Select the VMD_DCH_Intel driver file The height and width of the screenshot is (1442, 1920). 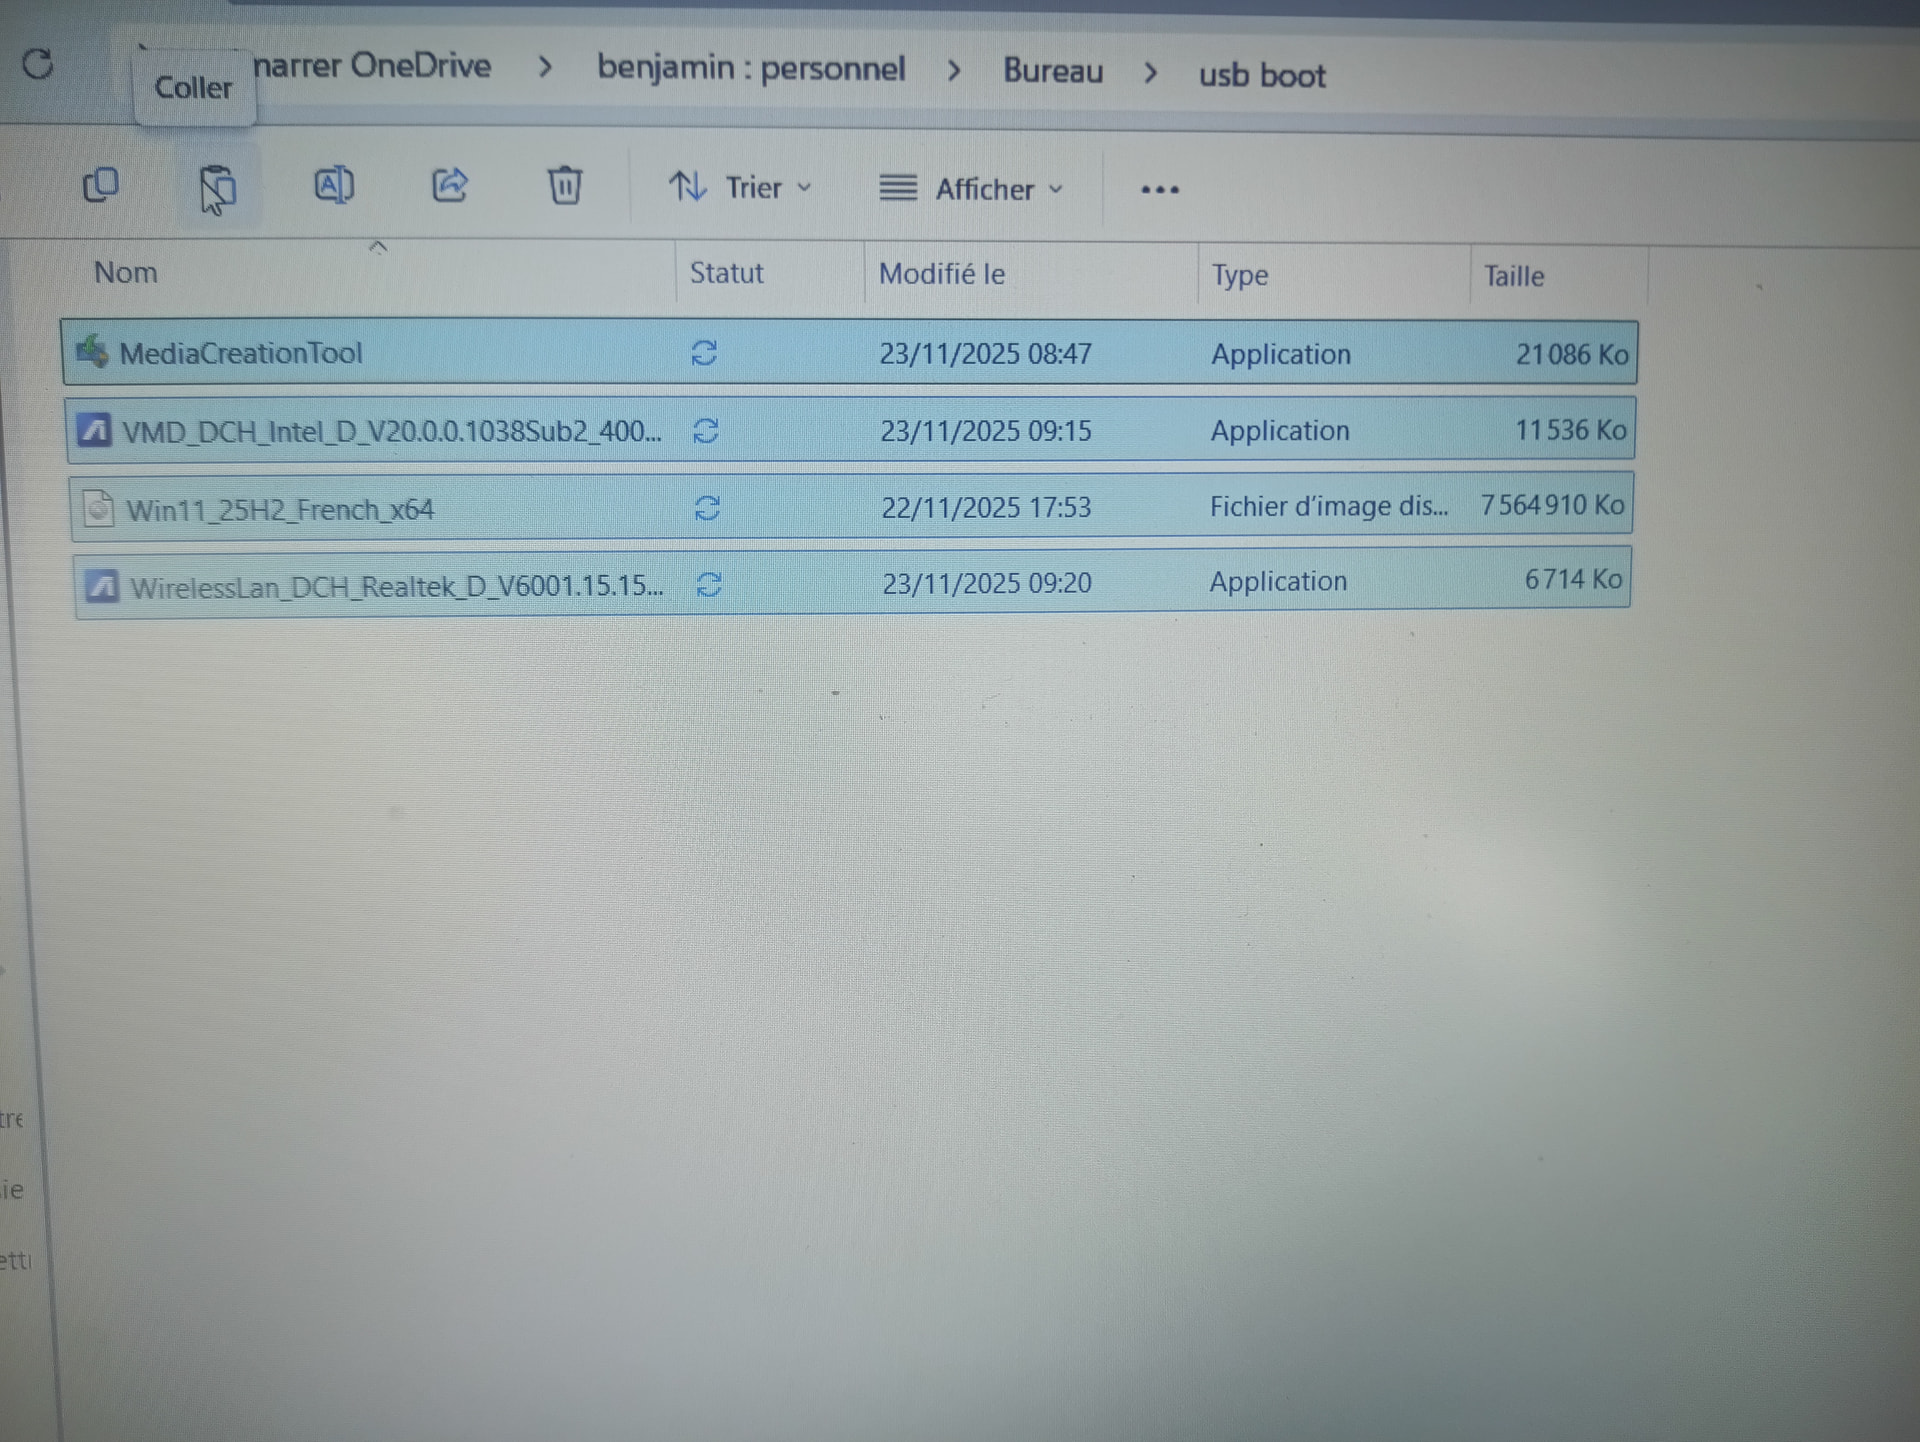point(391,431)
